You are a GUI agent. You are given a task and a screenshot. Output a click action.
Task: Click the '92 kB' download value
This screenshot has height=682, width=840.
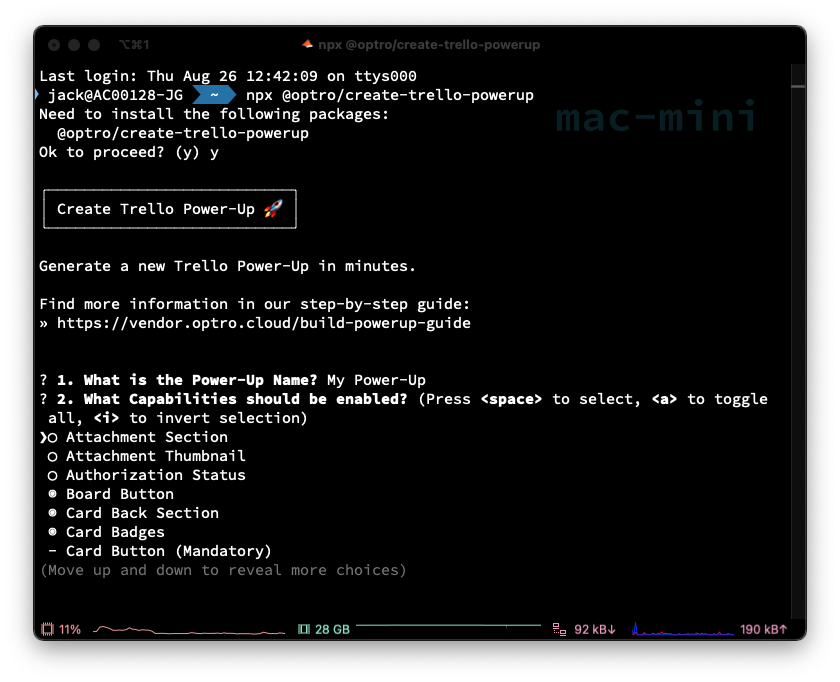tap(595, 629)
